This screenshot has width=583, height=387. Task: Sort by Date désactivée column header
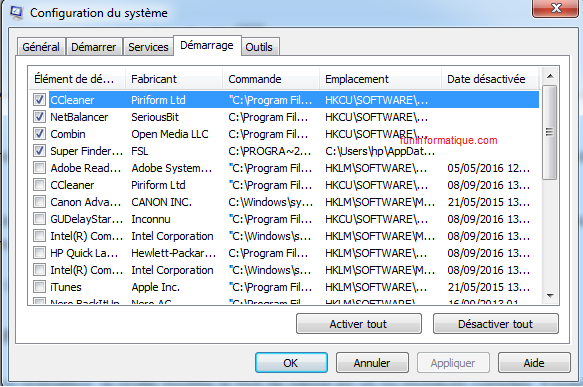[490, 79]
